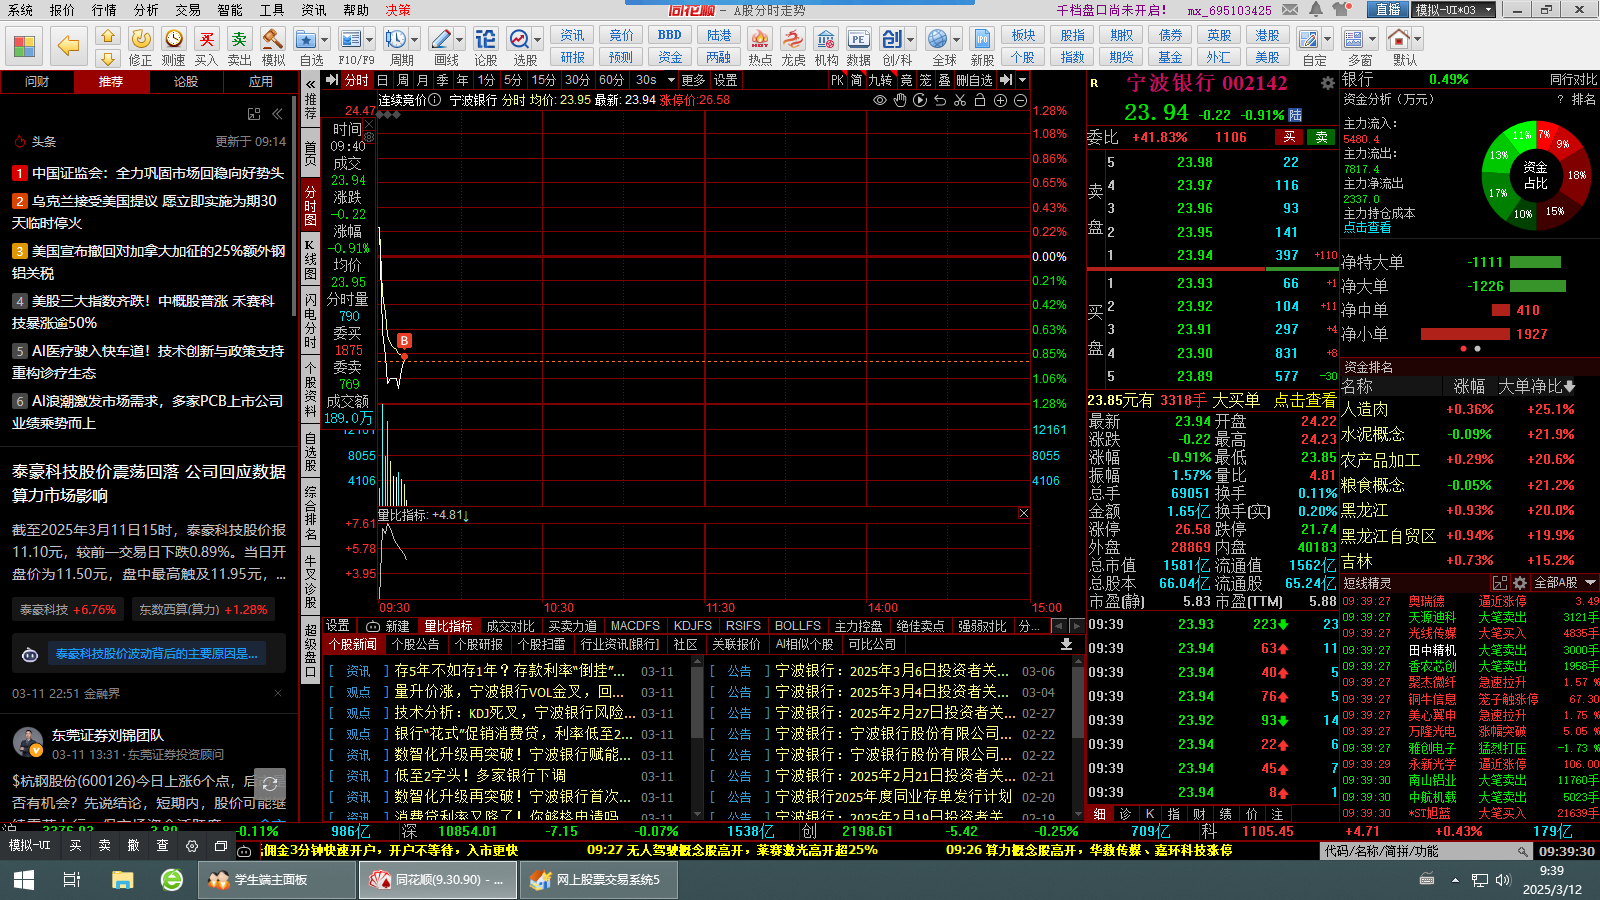Open the 机构 institutions icon
This screenshot has height=900, width=1600.
(x=826, y=46)
